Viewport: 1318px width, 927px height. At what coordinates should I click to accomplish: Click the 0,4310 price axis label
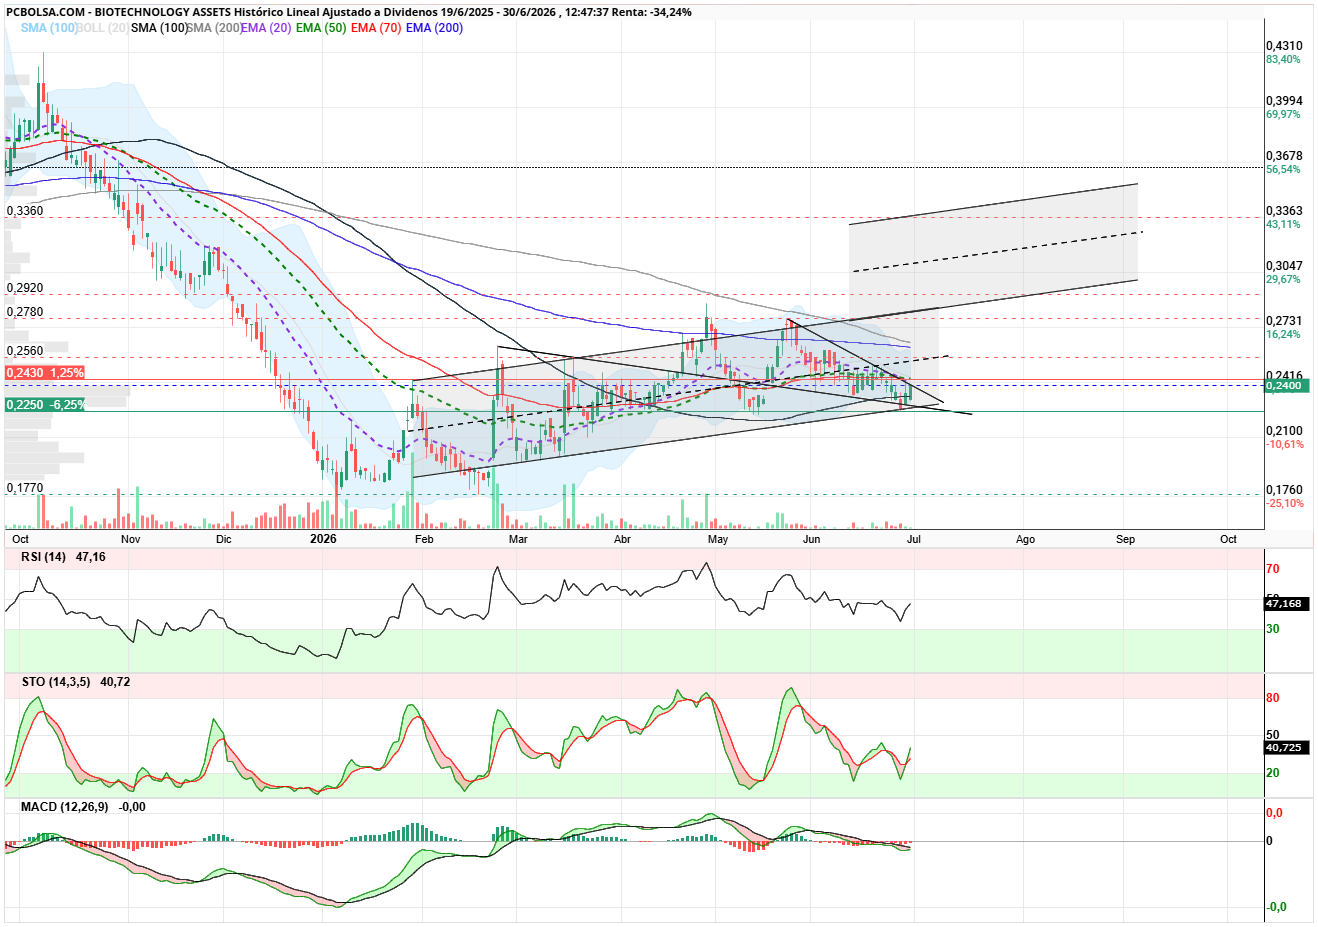(x=1284, y=46)
